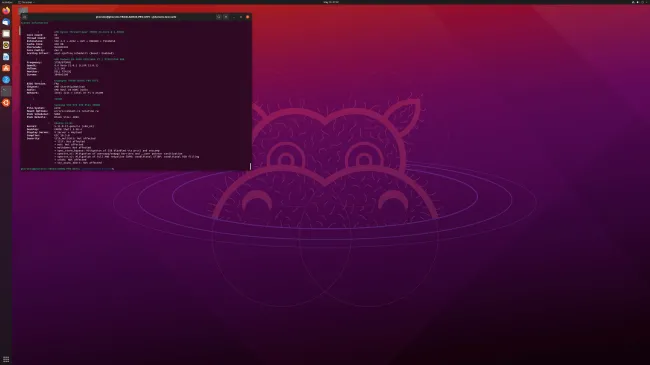Open the terminal hamburger menu
Screen dimensions: 650x365
226,17
